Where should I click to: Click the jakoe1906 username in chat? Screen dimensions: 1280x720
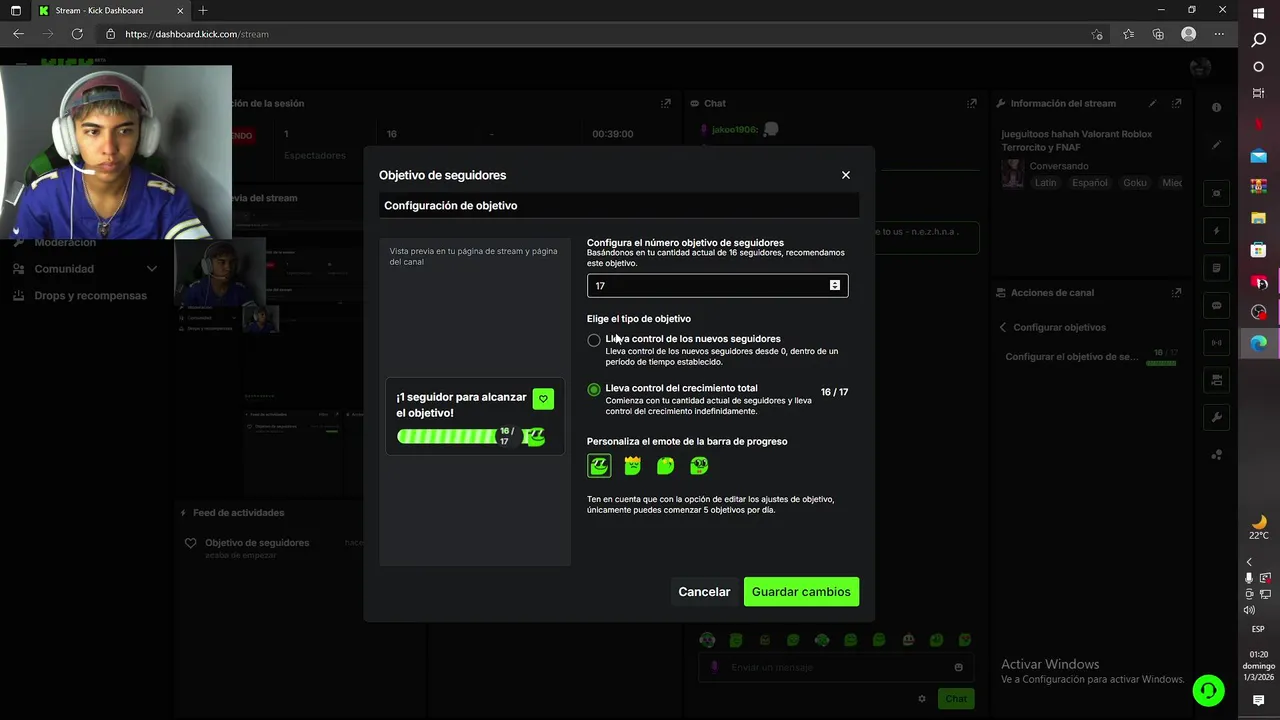[x=734, y=130]
